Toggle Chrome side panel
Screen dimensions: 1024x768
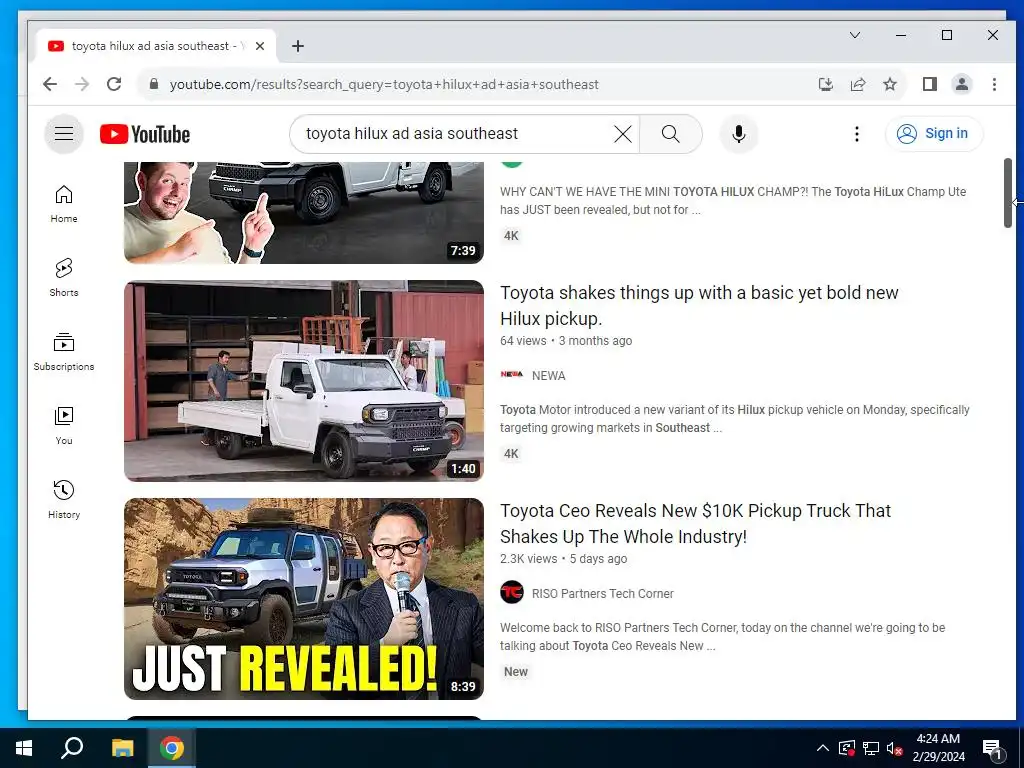pos(930,84)
